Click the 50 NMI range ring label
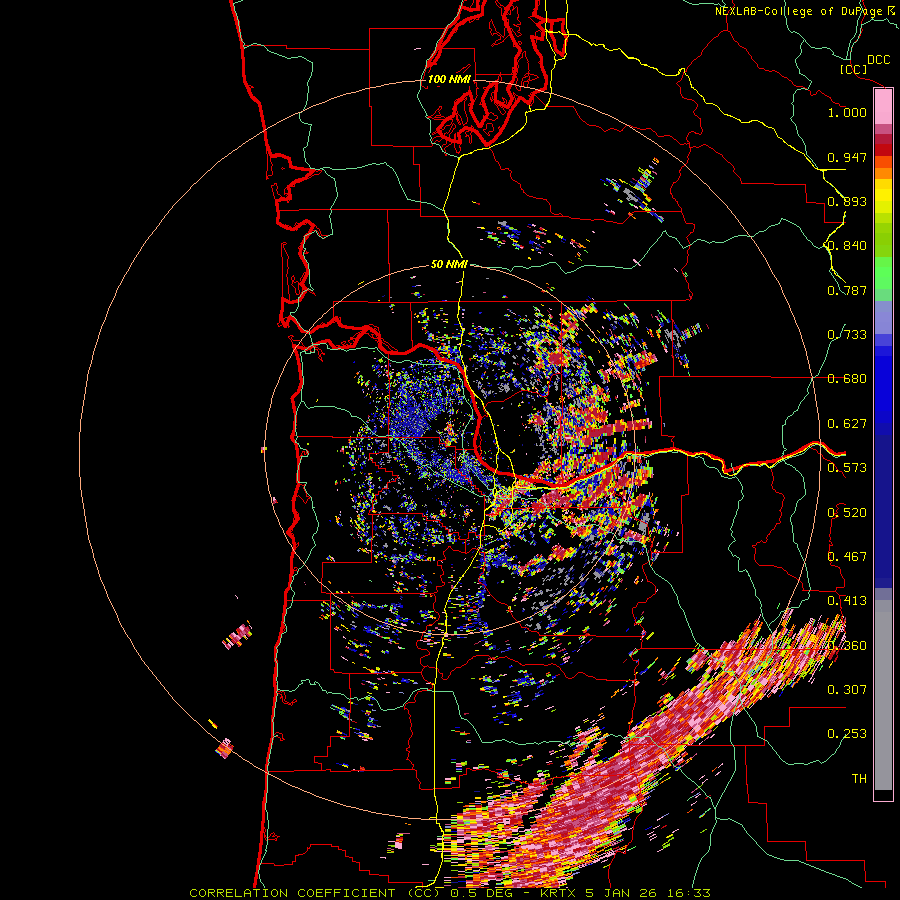The height and width of the screenshot is (900, 900). [x=449, y=265]
